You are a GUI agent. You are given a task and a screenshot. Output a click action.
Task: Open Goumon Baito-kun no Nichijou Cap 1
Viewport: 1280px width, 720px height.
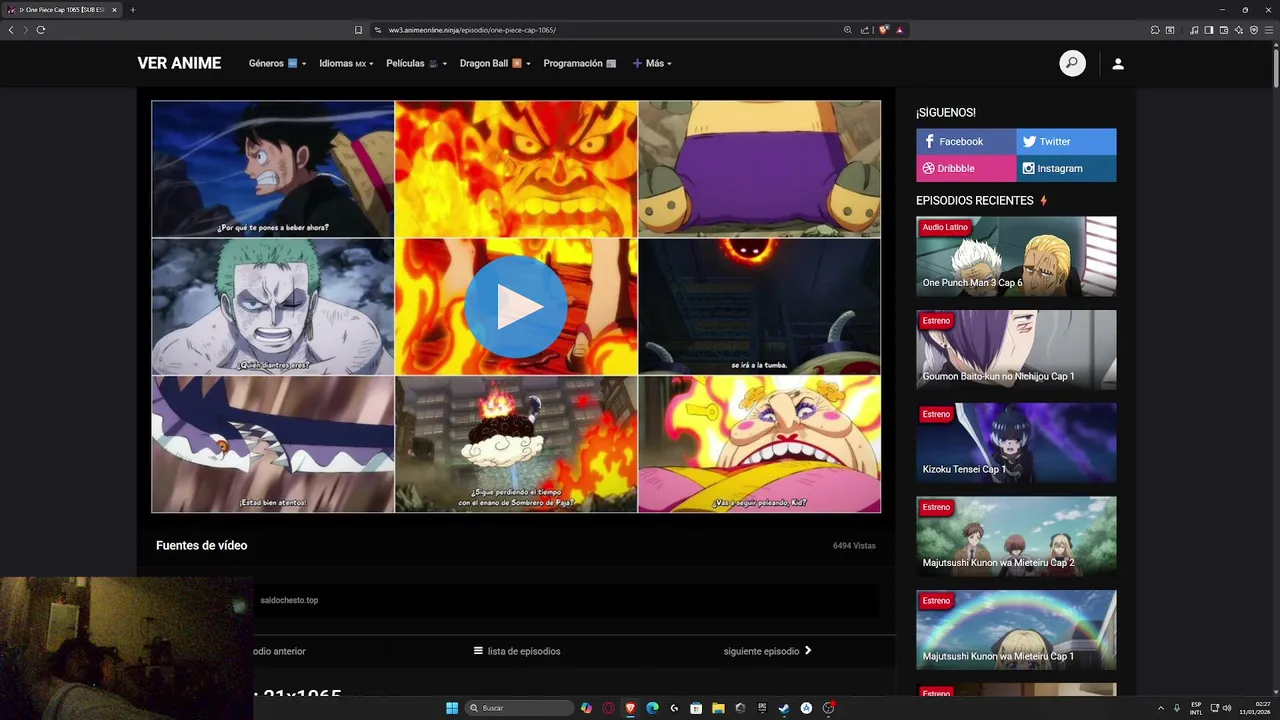pyautogui.click(x=1016, y=349)
